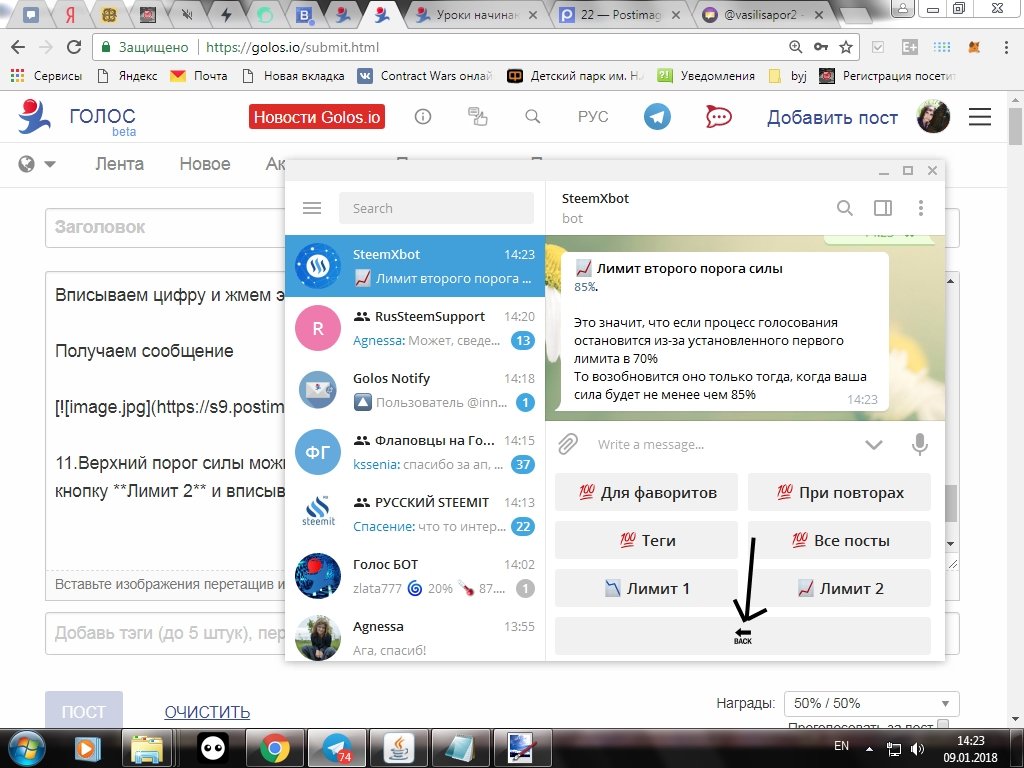Screen dimensions: 1024x768
Task: Click the tags input field
Action: (165, 633)
